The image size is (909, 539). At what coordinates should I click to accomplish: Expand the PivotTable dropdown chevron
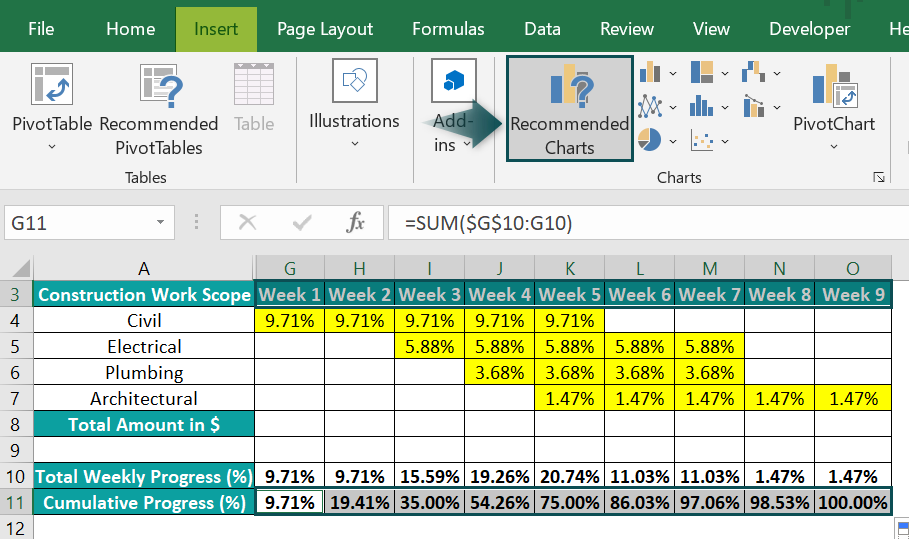click(x=52, y=147)
